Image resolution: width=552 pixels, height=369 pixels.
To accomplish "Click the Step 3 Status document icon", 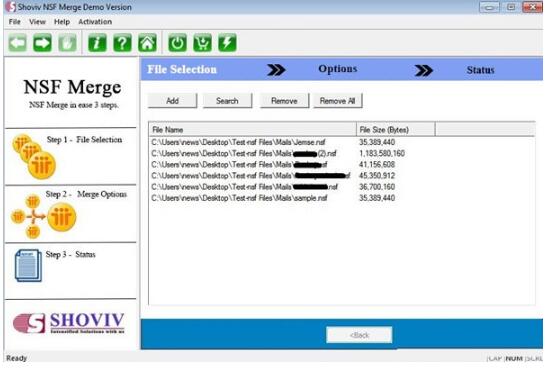I will click(x=28, y=265).
